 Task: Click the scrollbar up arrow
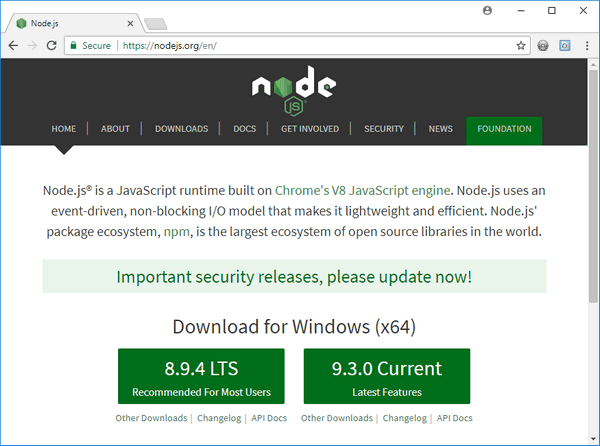point(593,65)
